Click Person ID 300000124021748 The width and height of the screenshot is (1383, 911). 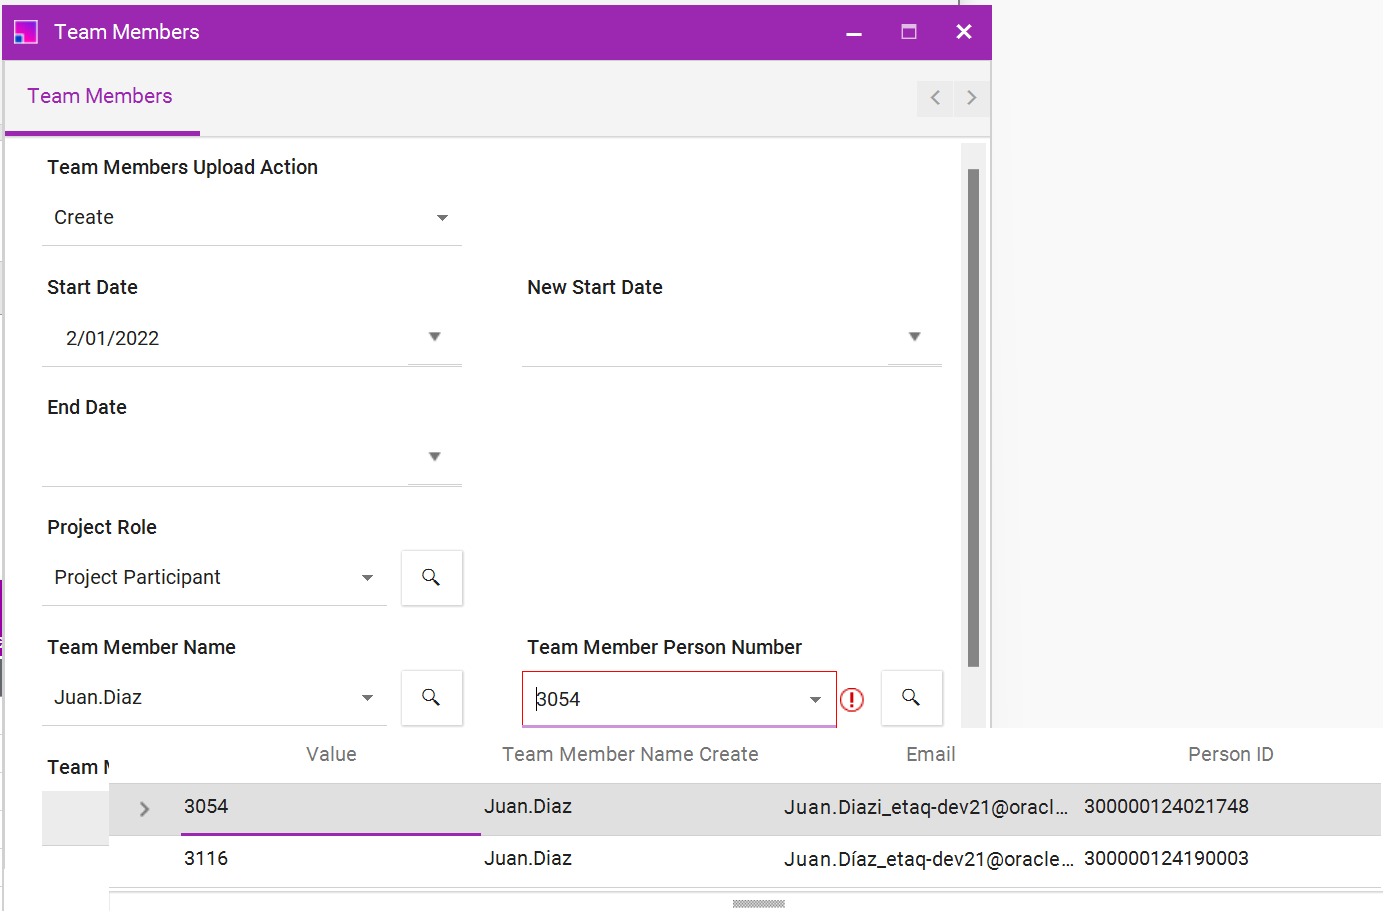pyautogui.click(x=1166, y=806)
